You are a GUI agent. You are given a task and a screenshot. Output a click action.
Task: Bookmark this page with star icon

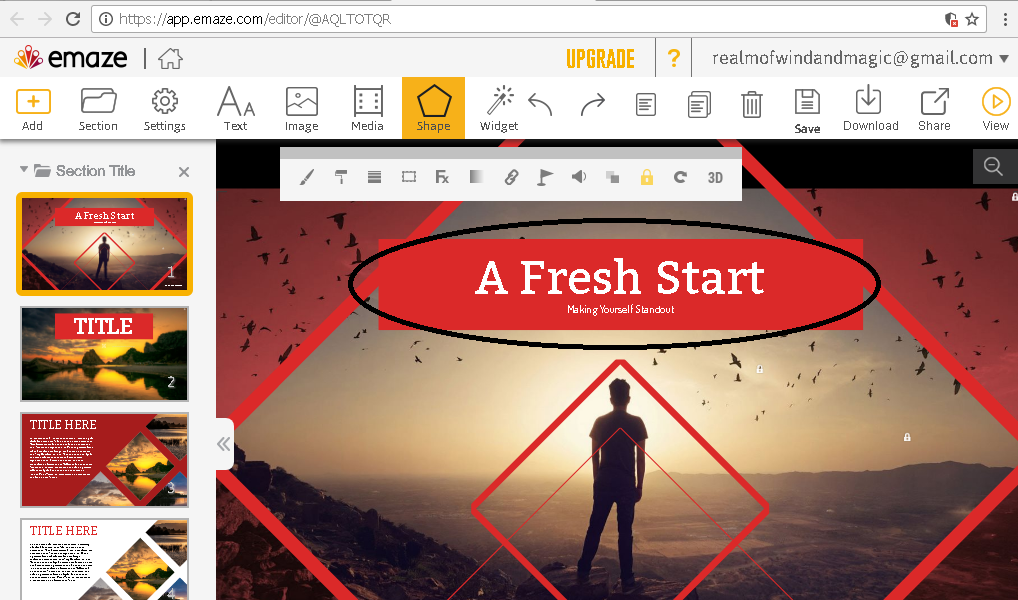972,19
